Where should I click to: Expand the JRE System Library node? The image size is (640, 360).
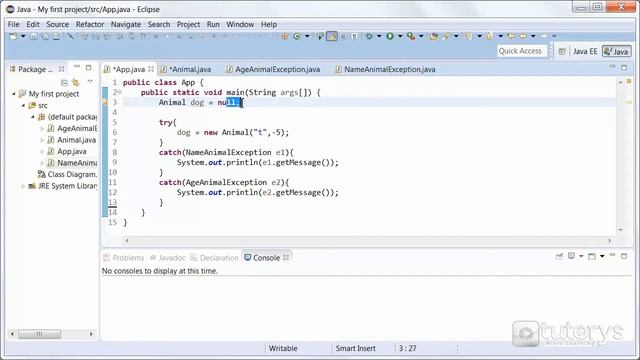[23, 186]
